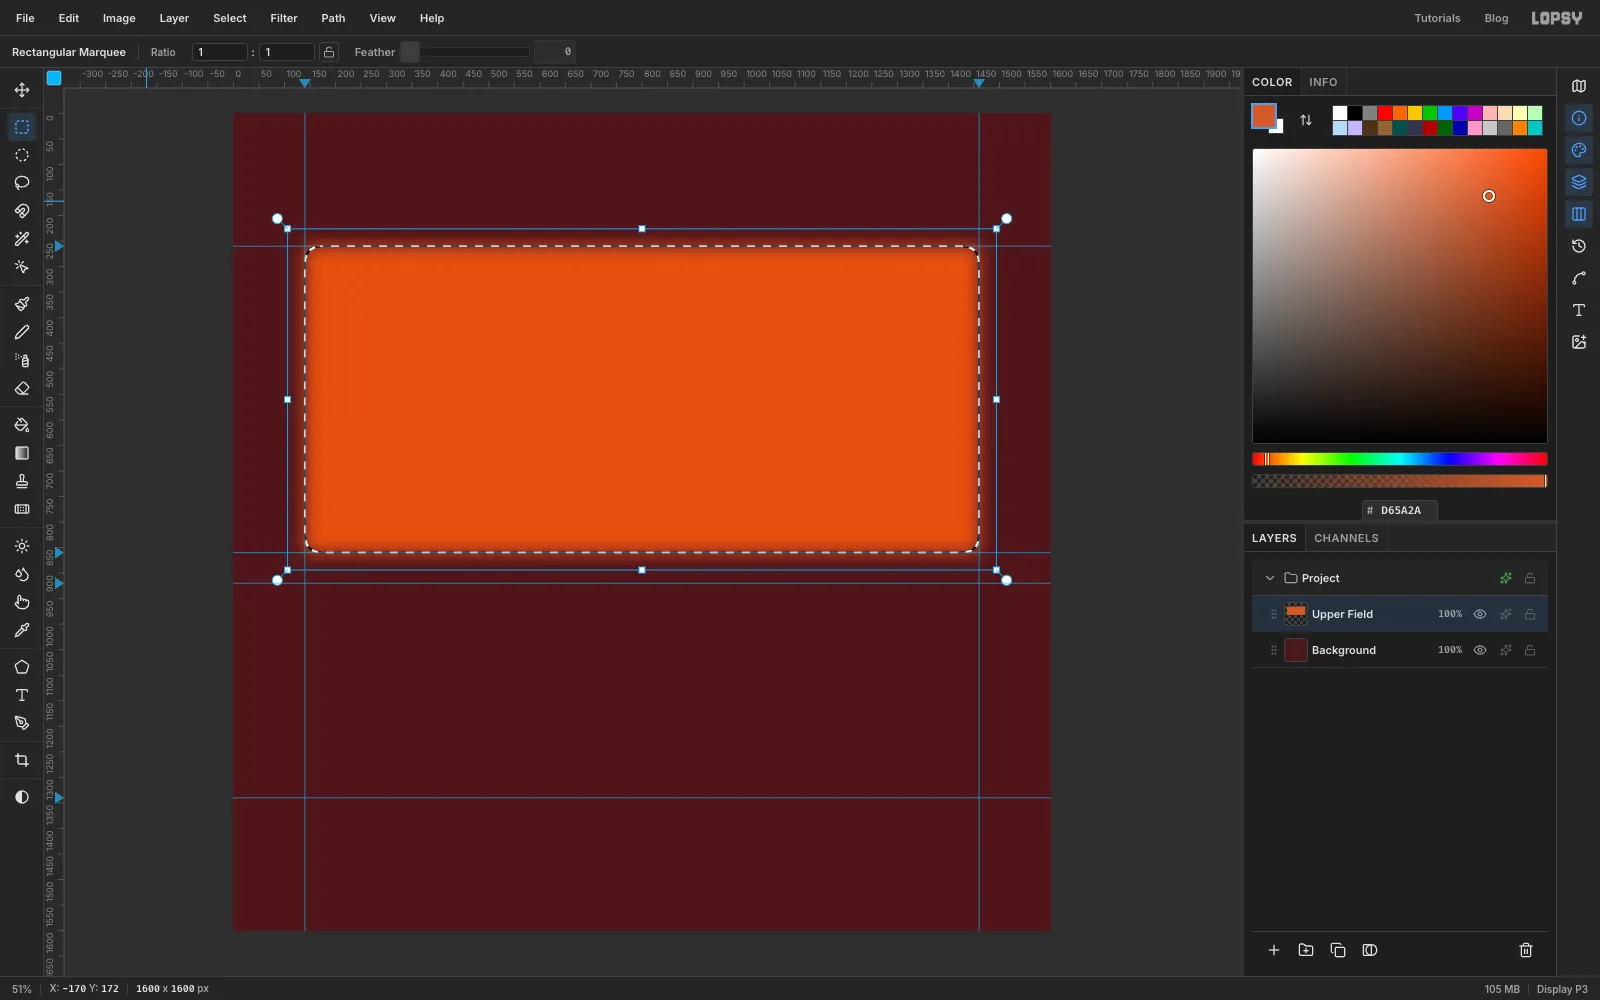Screen dimensions: 1600x1000
Task: Toggle lock on Upper Field layer
Action: coord(1530,614)
